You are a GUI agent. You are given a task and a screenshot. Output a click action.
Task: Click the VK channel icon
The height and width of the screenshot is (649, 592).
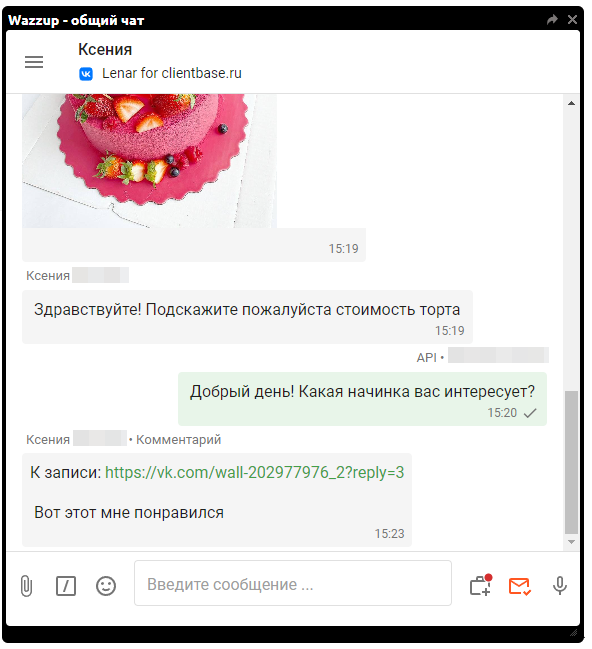86,74
